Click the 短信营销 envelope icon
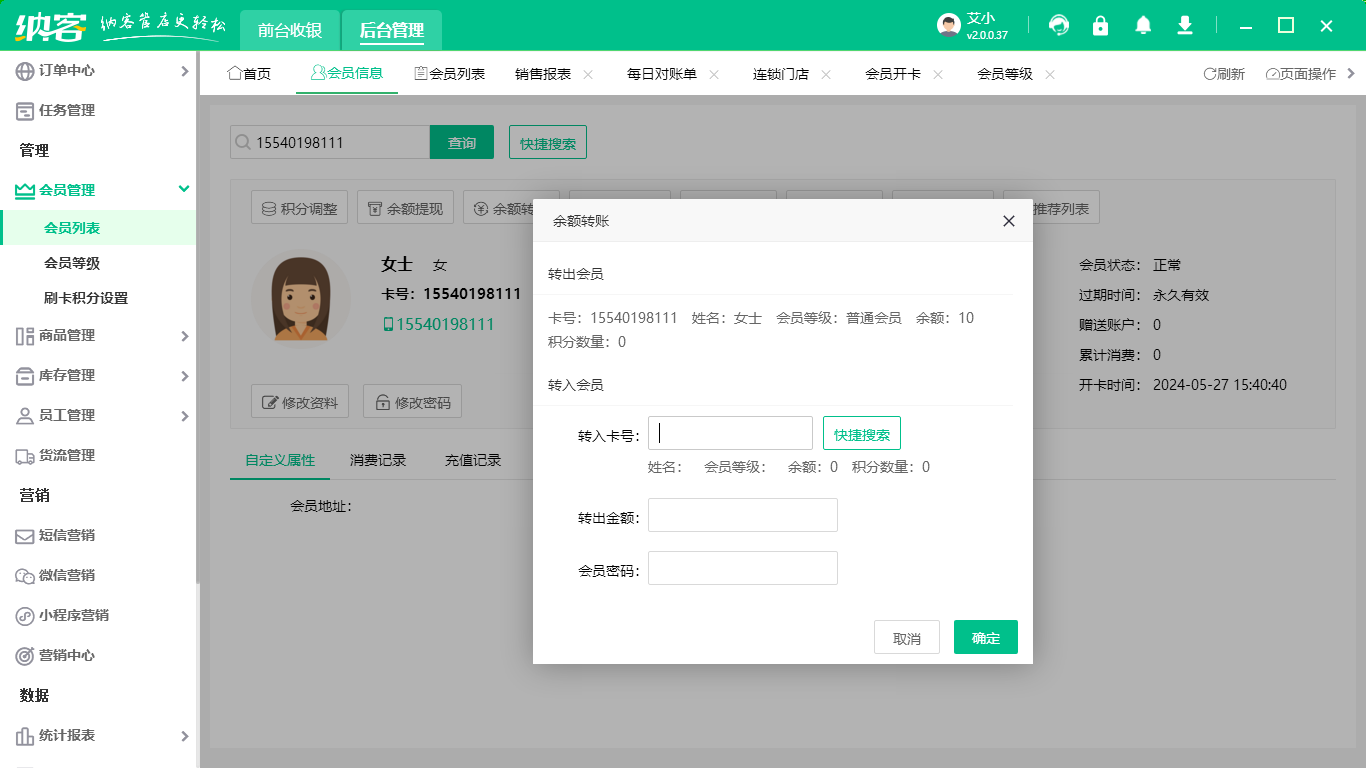1366x768 pixels. [22, 536]
